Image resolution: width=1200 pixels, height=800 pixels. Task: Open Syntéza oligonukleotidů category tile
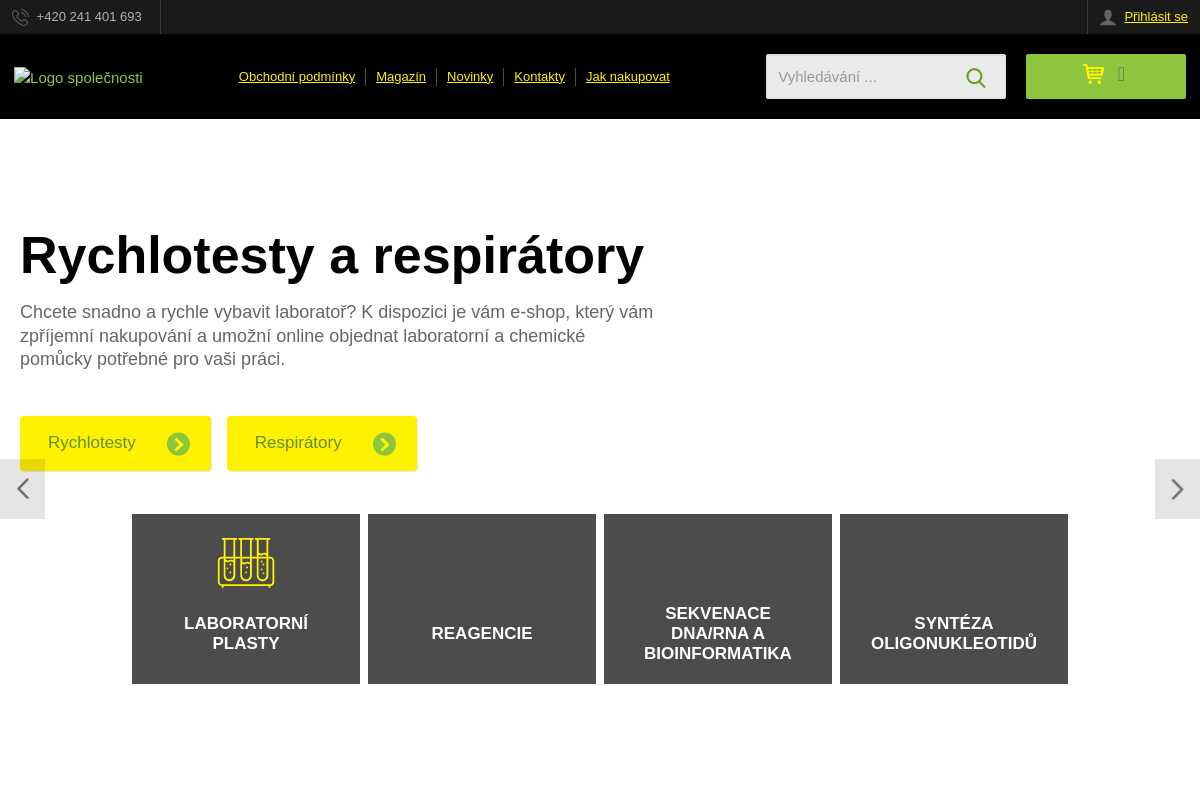[954, 599]
